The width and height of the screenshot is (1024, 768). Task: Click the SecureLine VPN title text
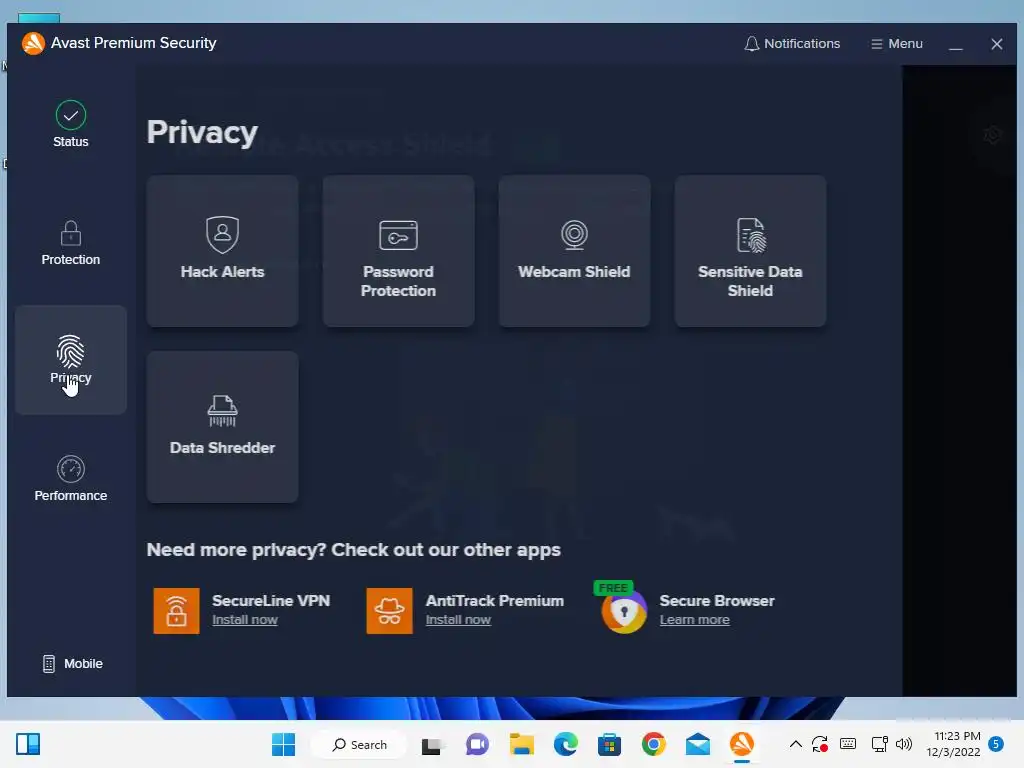pos(271,601)
